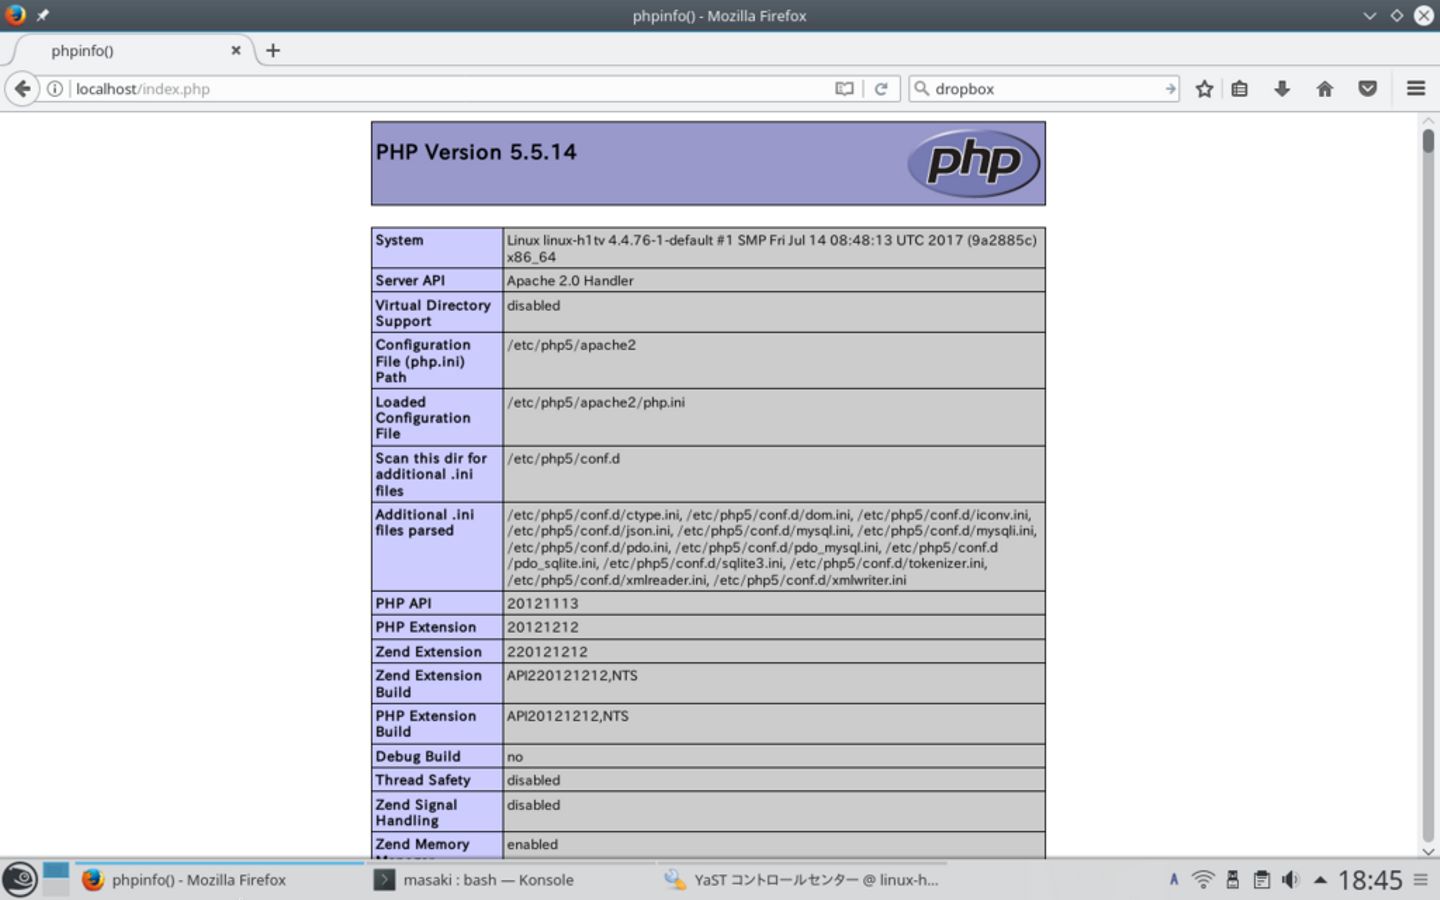This screenshot has height=900, width=1440.
Task: Go to the Firefox home page
Action: tap(1325, 89)
